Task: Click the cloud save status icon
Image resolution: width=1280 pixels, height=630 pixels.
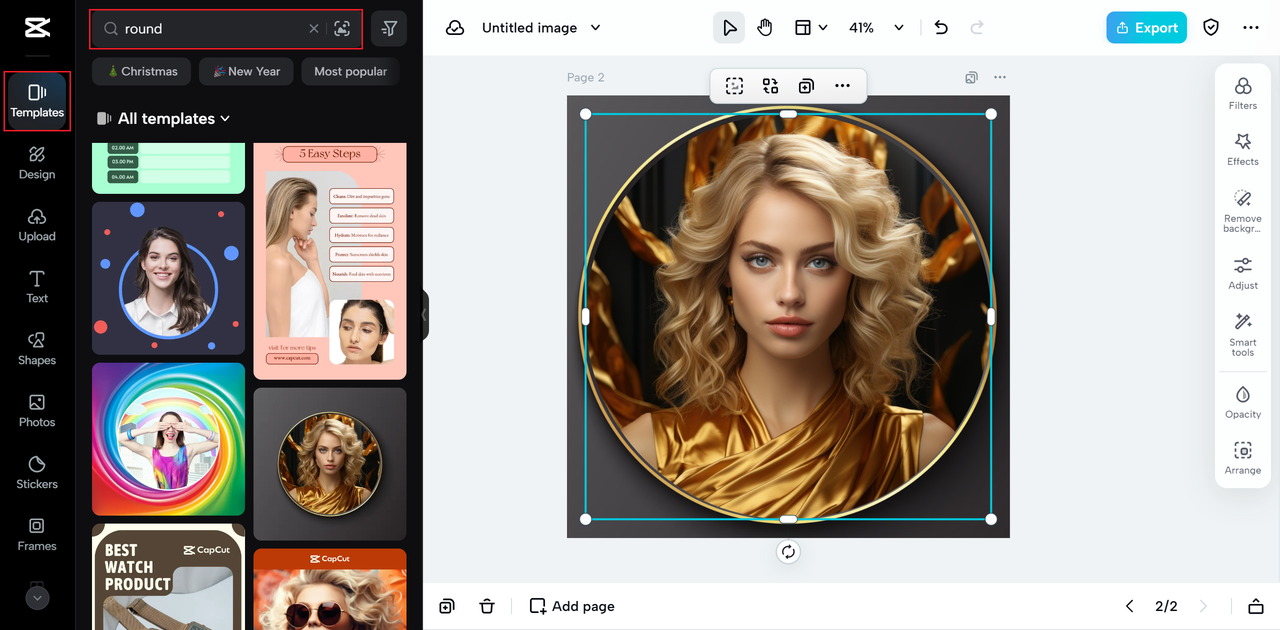Action: pyautogui.click(x=455, y=28)
